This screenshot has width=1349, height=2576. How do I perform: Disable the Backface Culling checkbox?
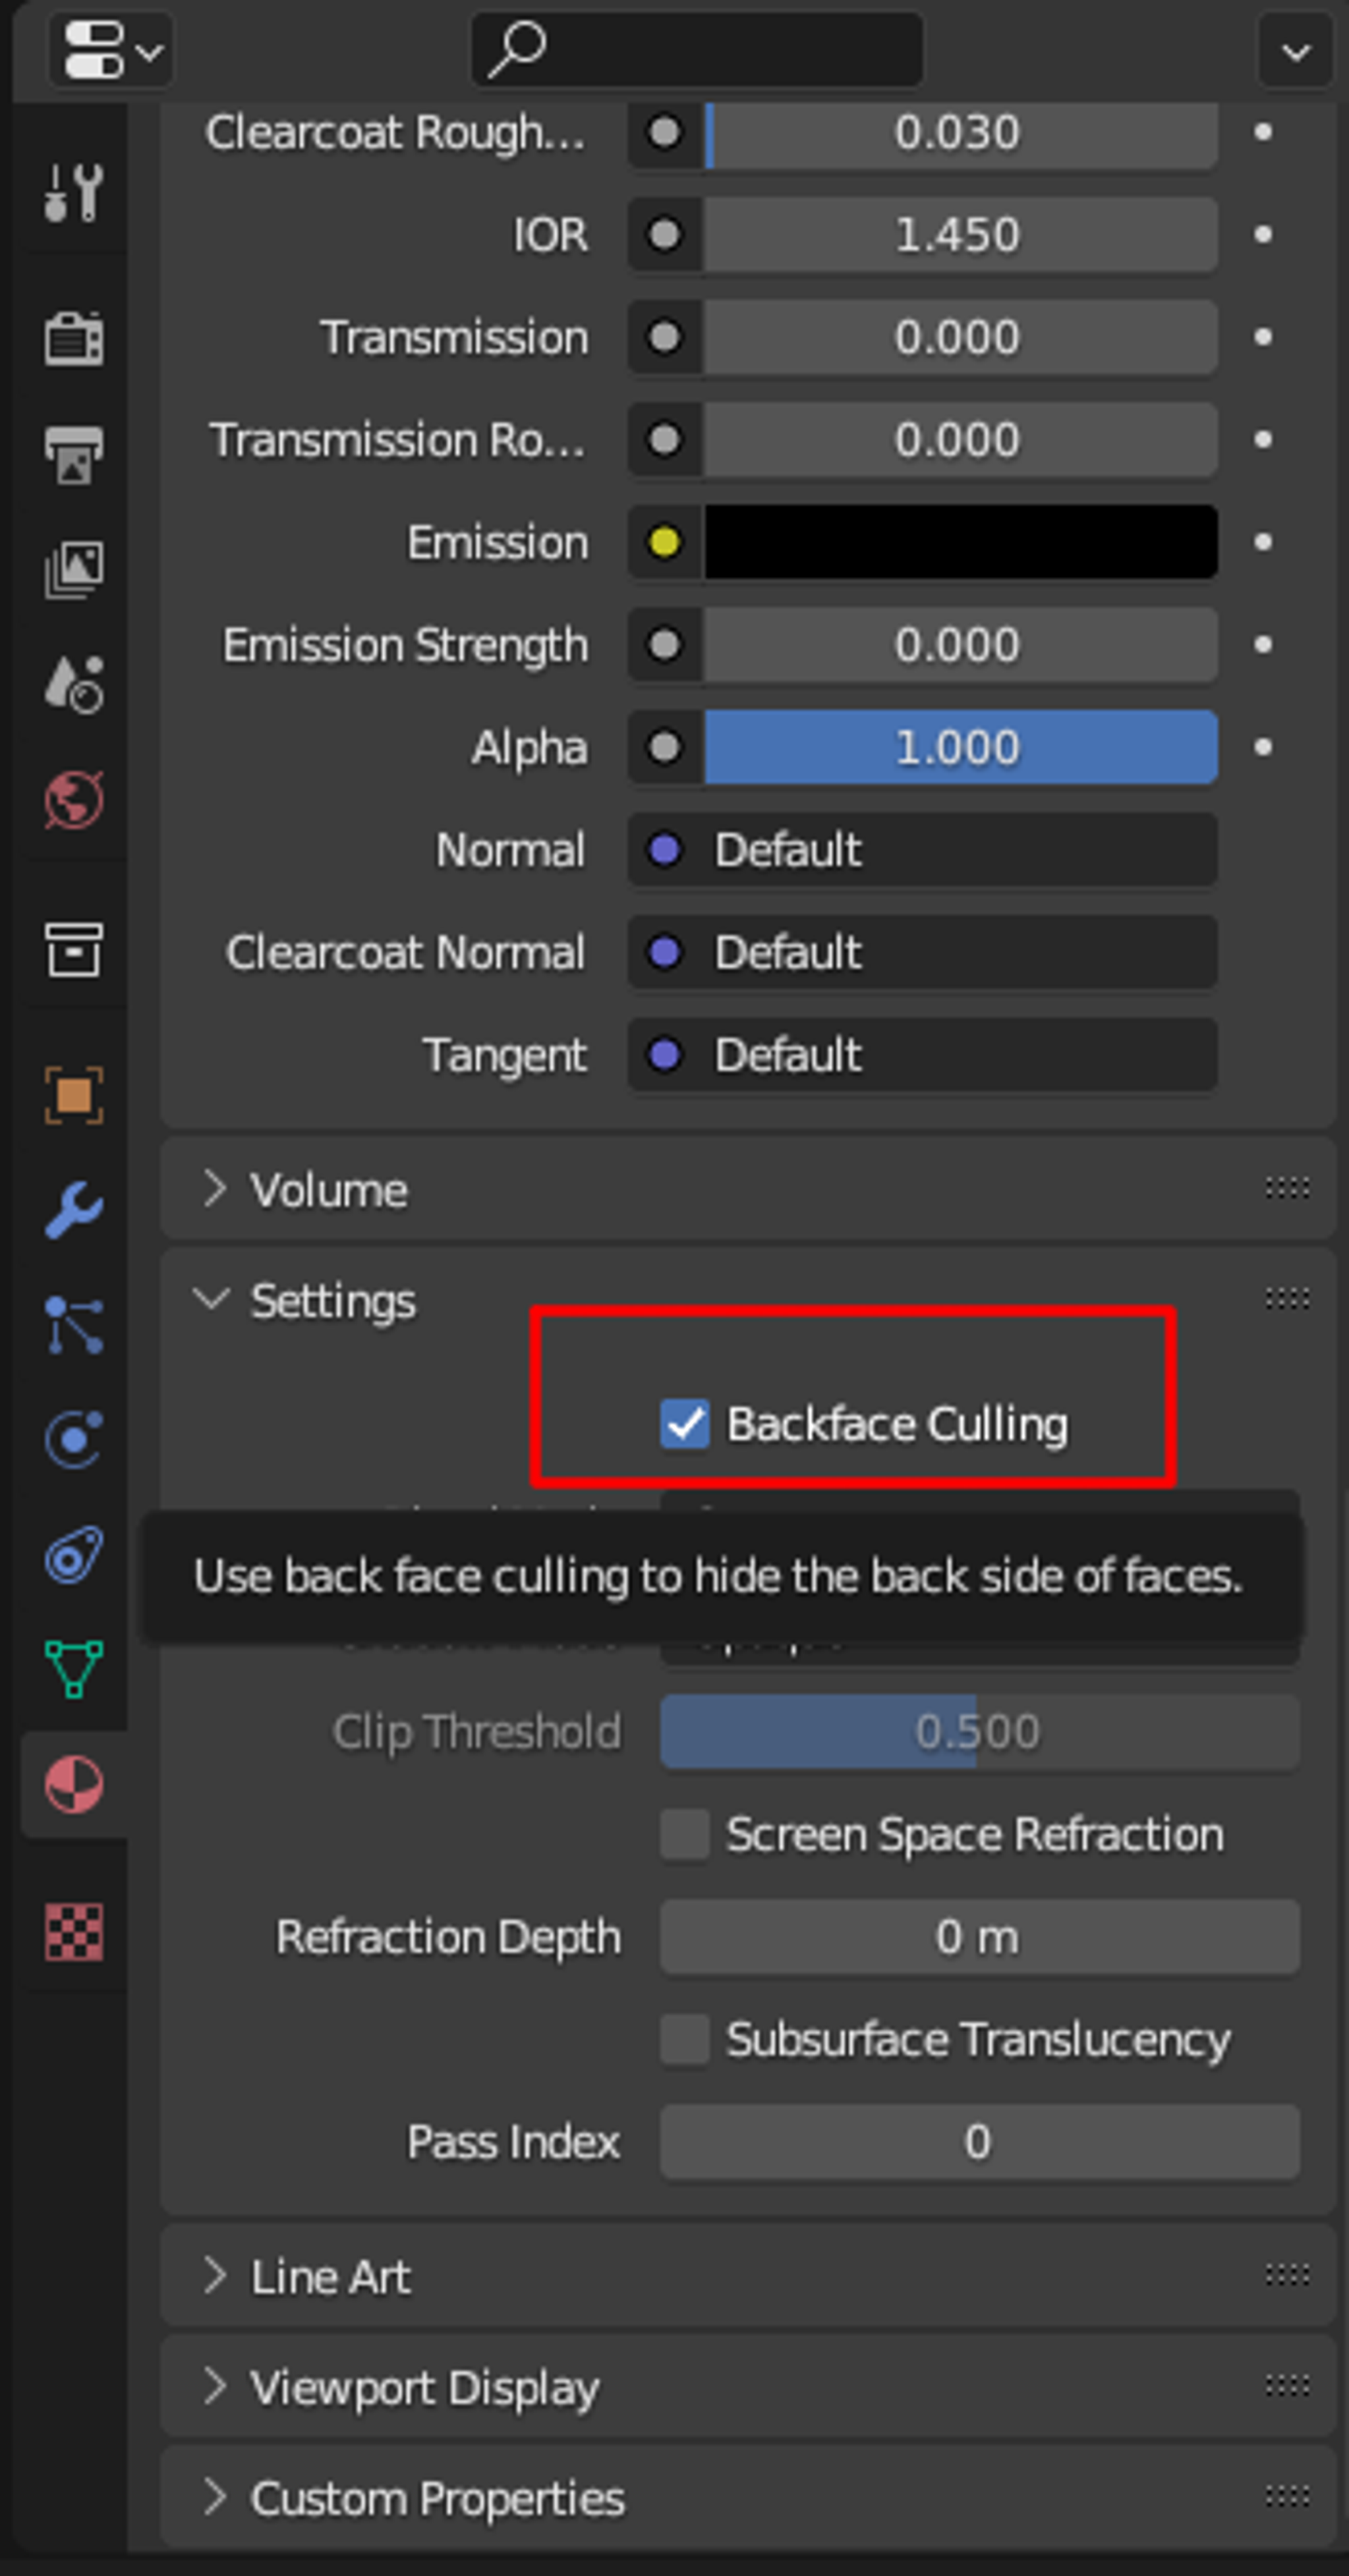[685, 1423]
